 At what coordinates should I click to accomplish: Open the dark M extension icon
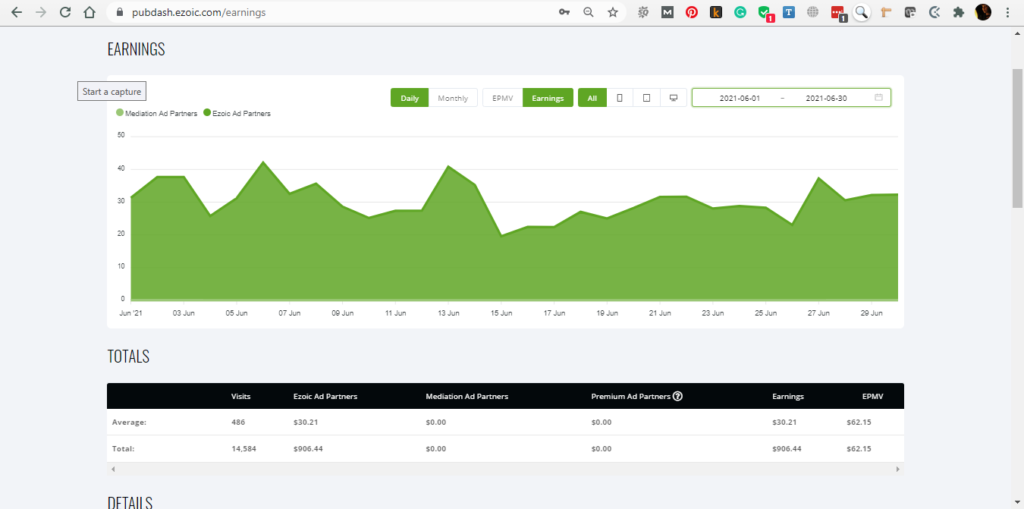point(667,12)
